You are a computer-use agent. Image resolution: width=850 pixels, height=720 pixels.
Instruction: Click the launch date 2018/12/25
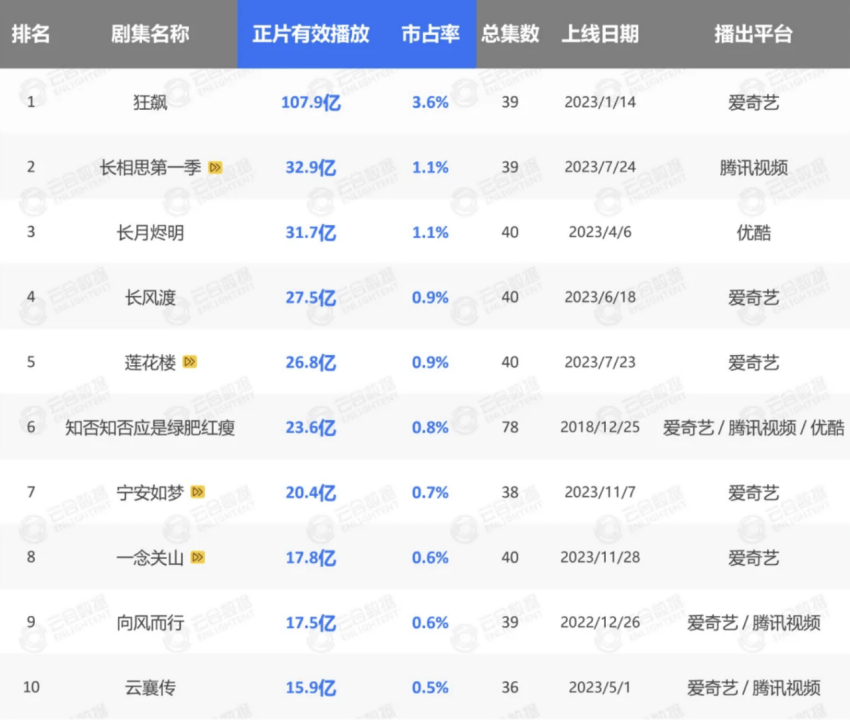(x=600, y=427)
